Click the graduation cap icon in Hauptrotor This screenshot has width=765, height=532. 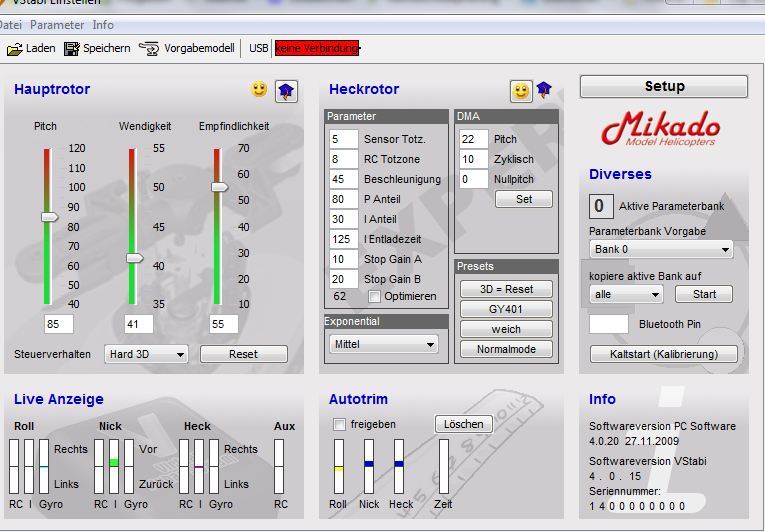[x=286, y=91]
